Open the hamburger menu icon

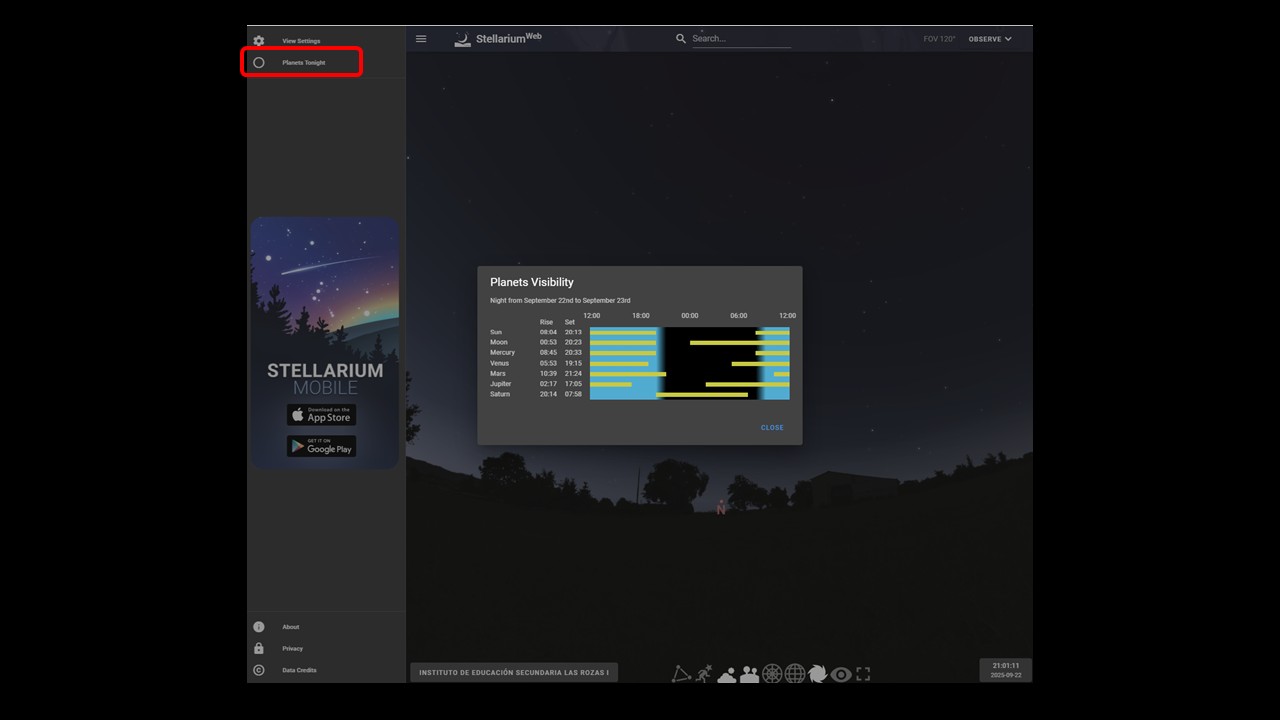pyautogui.click(x=421, y=39)
